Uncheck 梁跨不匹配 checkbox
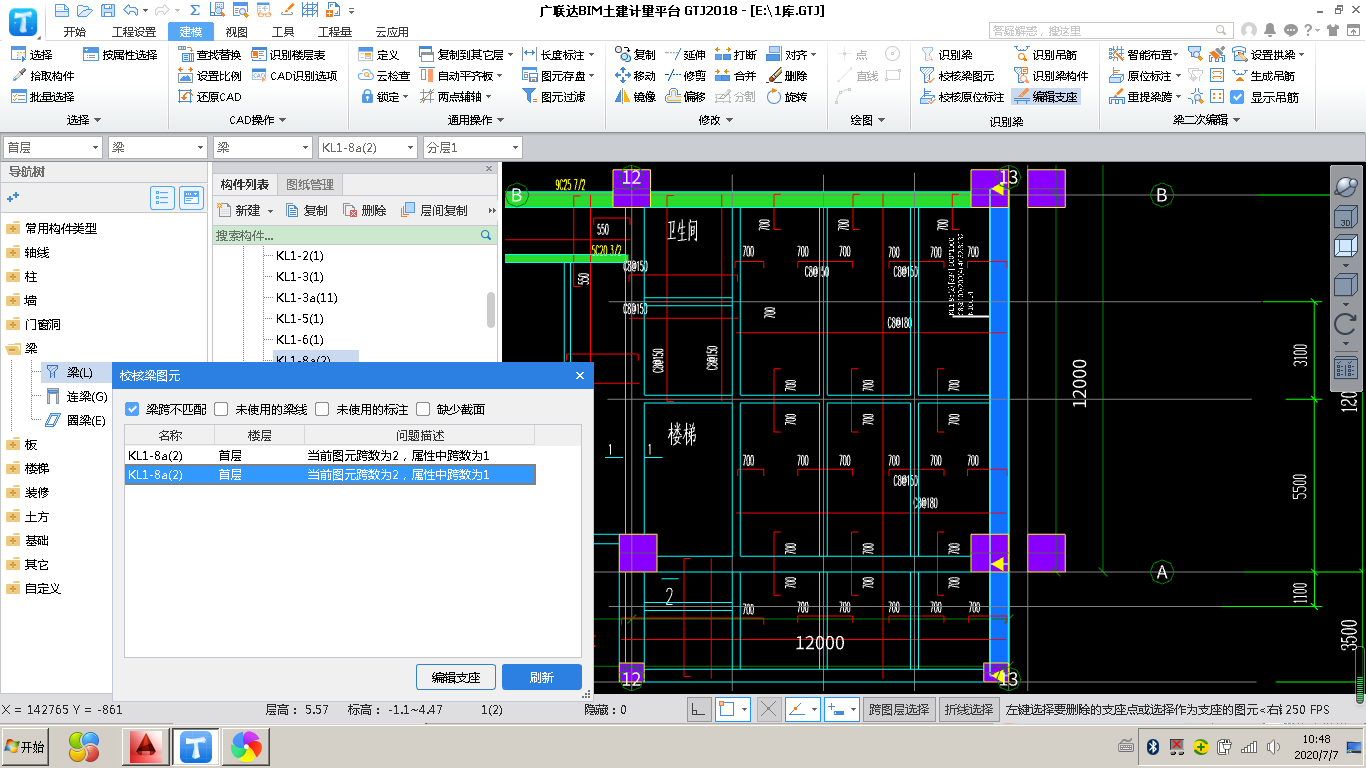Viewport: 1366px width, 768px height. [132, 409]
